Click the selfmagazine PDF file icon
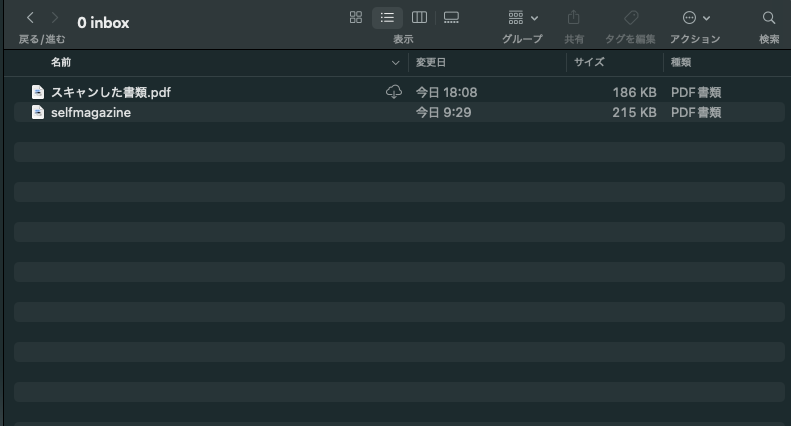Image resolution: width=791 pixels, height=426 pixels. click(38, 112)
